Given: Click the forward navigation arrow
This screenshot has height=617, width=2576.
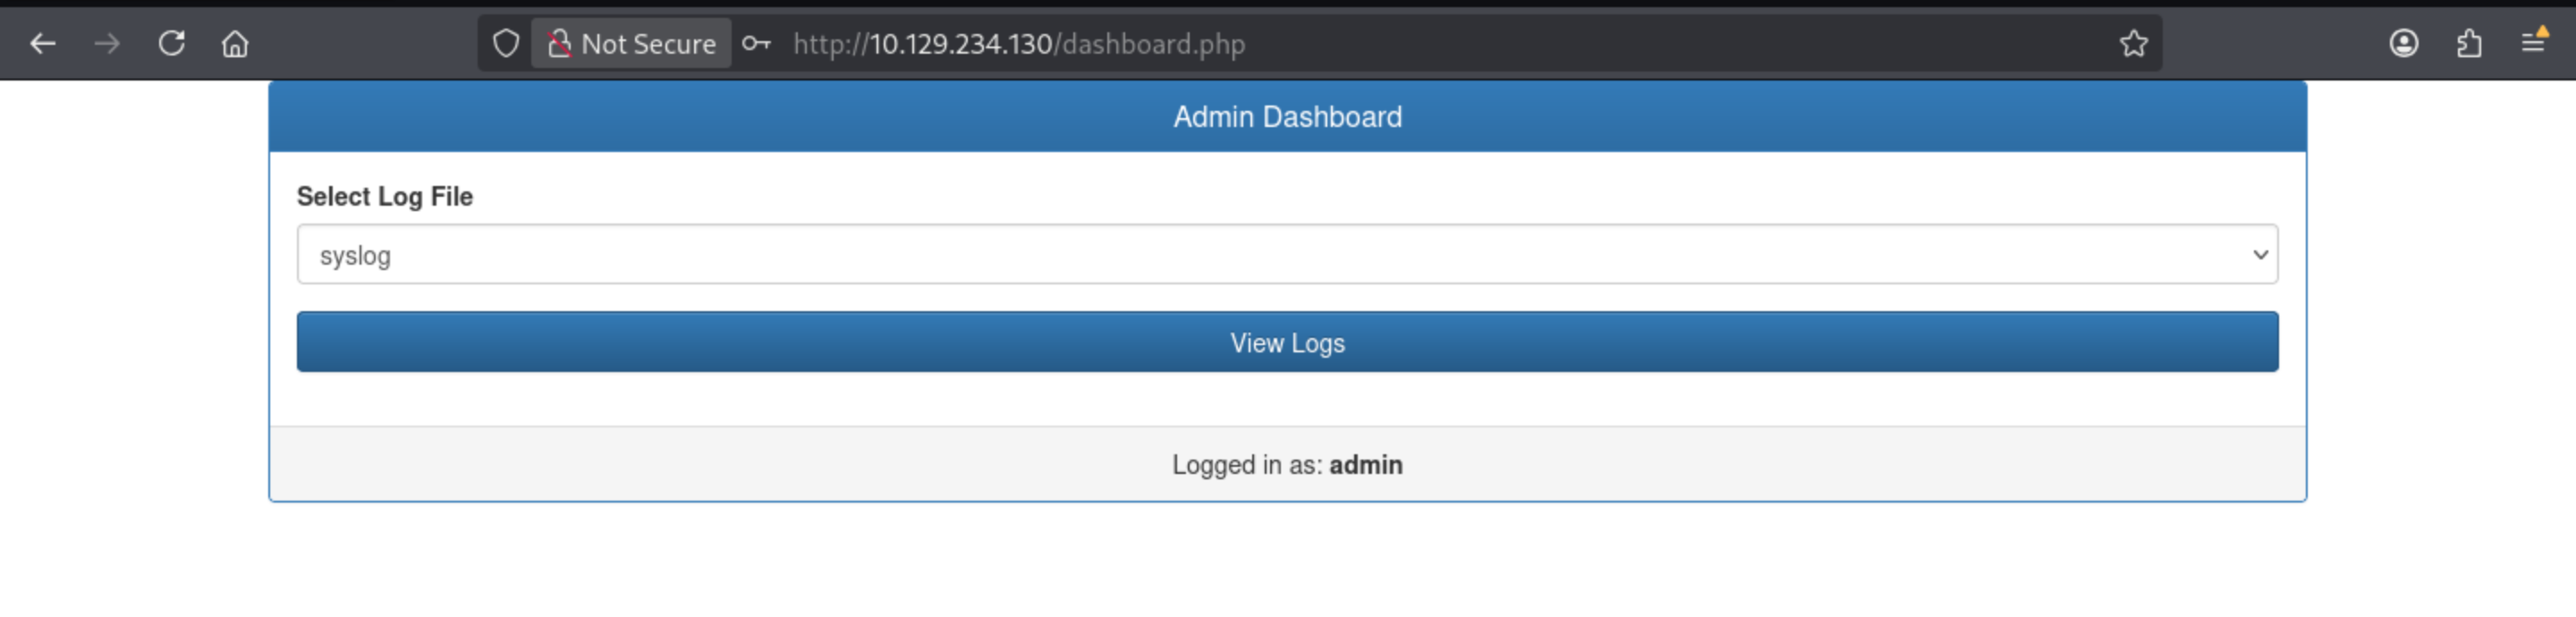Looking at the screenshot, I should point(107,44).
